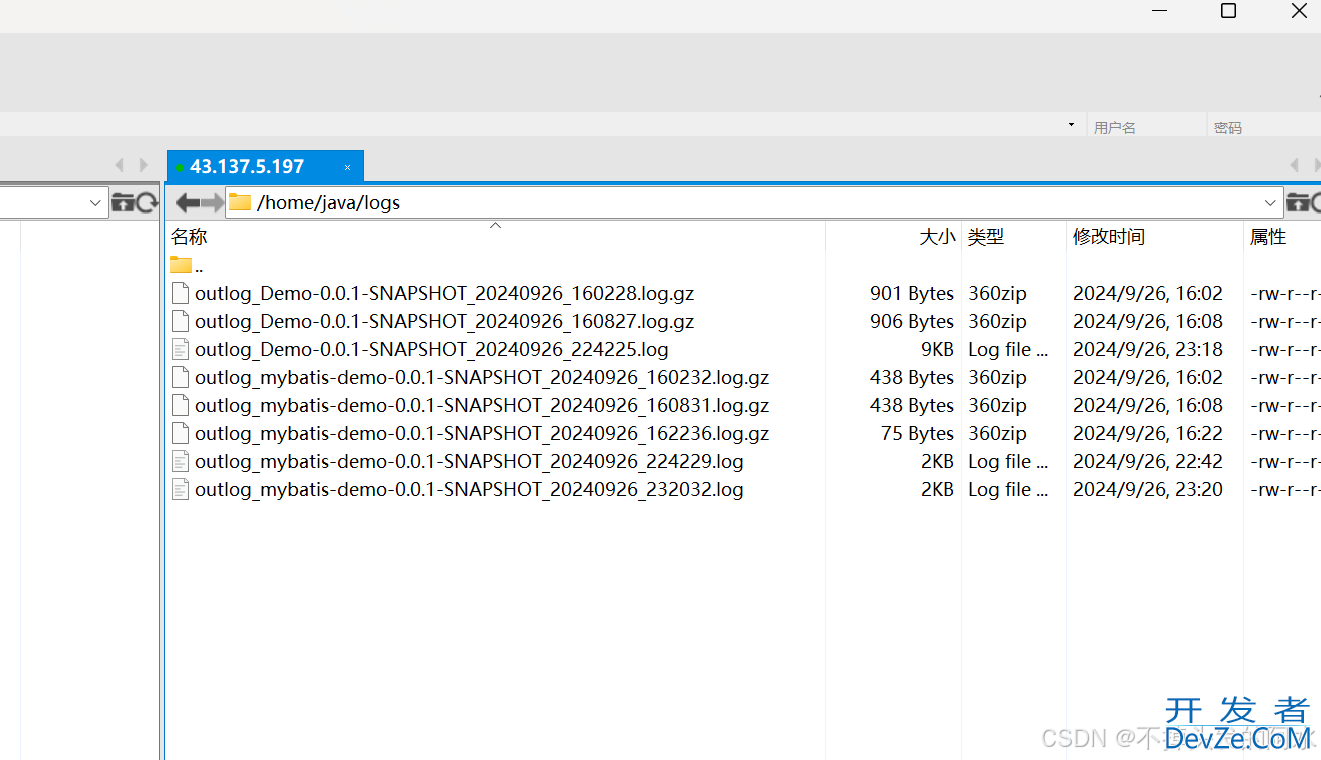Sort files by 大小 column
Viewport: 1321px width, 760px height.
[937, 237]
